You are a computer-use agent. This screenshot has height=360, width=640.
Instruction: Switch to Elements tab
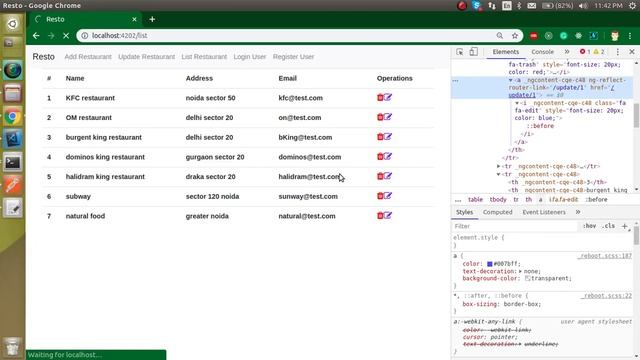coord(505,52)
